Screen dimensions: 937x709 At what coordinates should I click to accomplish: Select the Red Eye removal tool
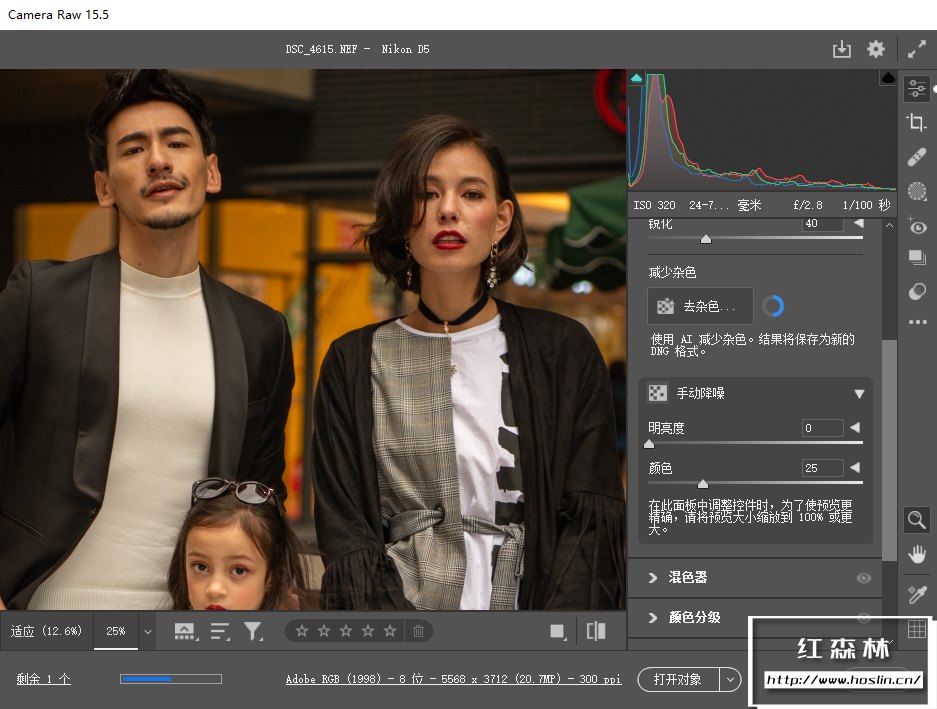click(x=916, y=227)
